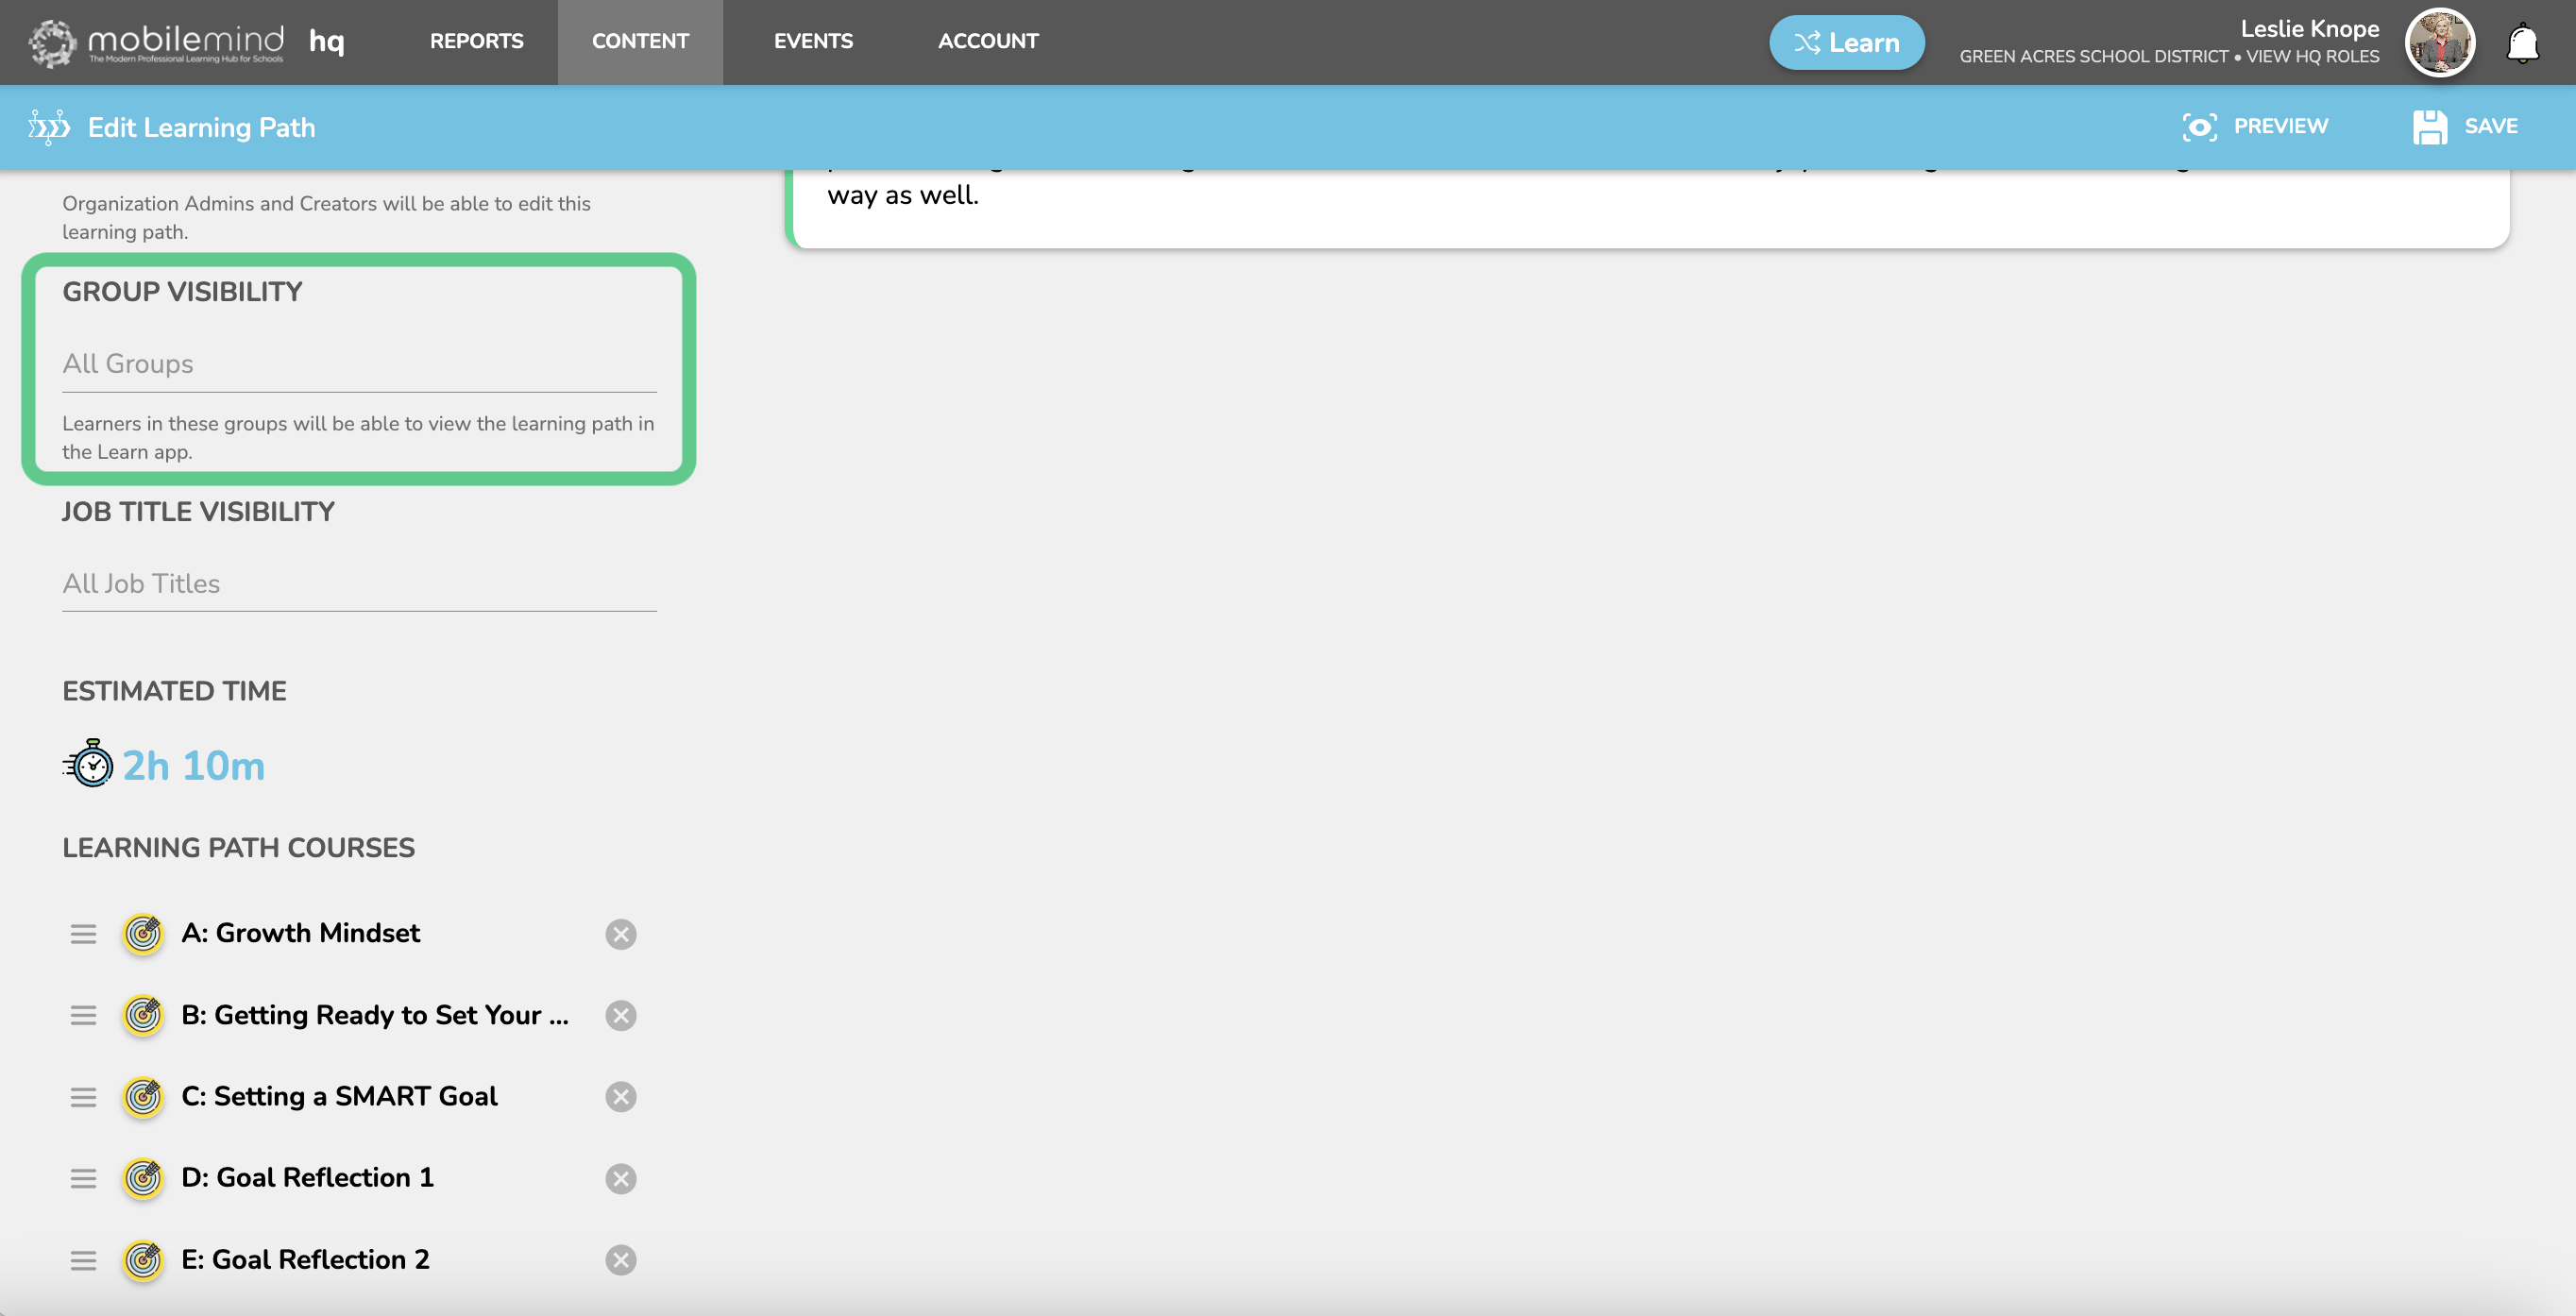The image size is (2576, 1316).
Task: Click the Save floppy disk icon
Action: [2429, 127]
